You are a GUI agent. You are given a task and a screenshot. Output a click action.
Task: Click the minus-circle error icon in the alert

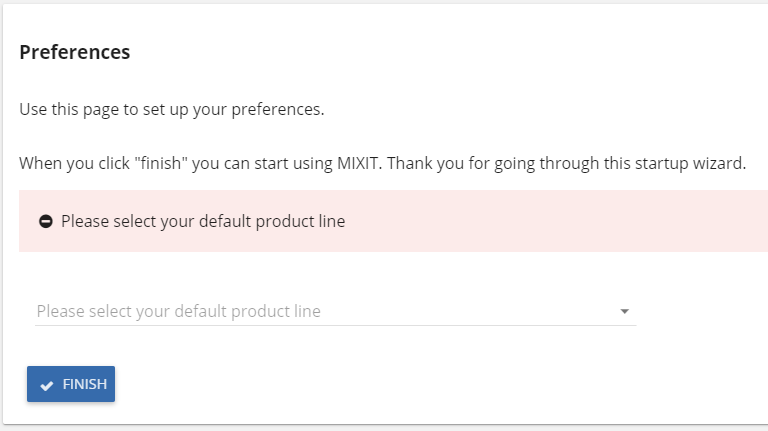click(46, 221)
